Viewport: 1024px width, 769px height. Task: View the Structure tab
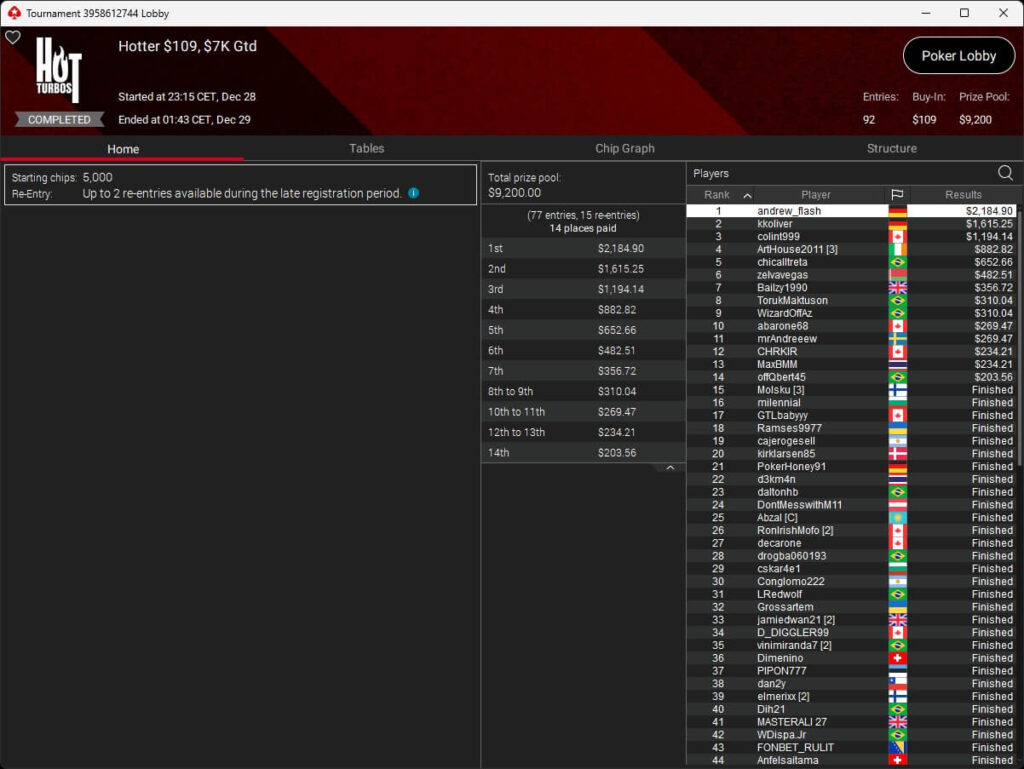pos(891,148)
